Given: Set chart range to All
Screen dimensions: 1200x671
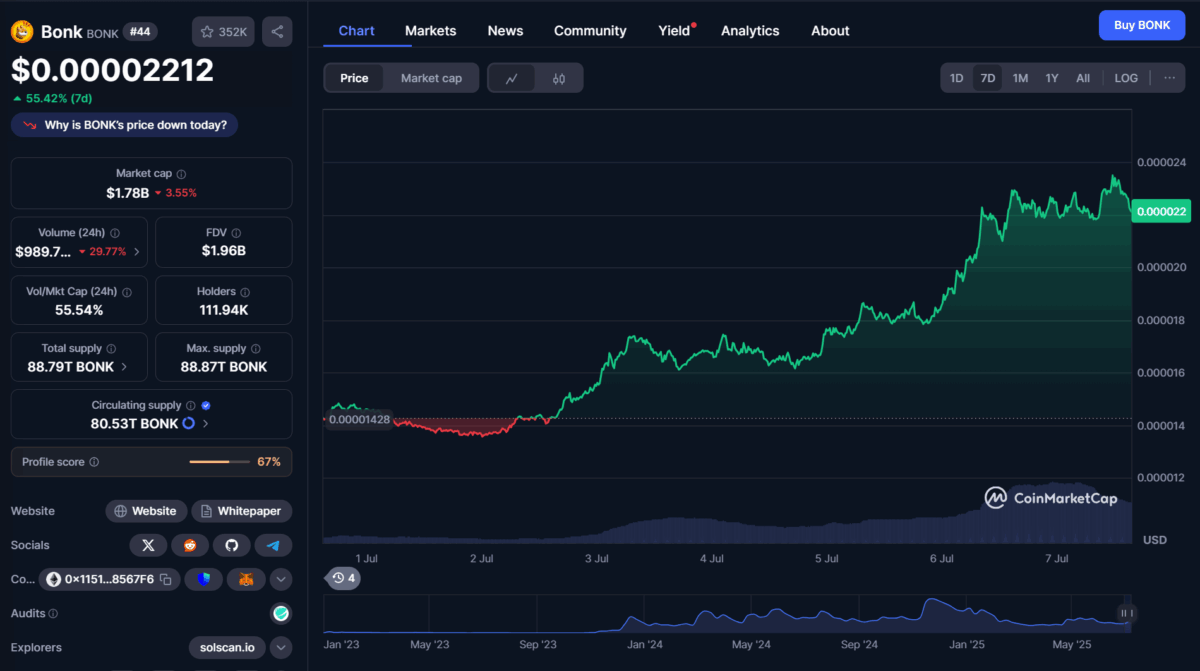Looking at the screenshot, I should (1083, 78).
